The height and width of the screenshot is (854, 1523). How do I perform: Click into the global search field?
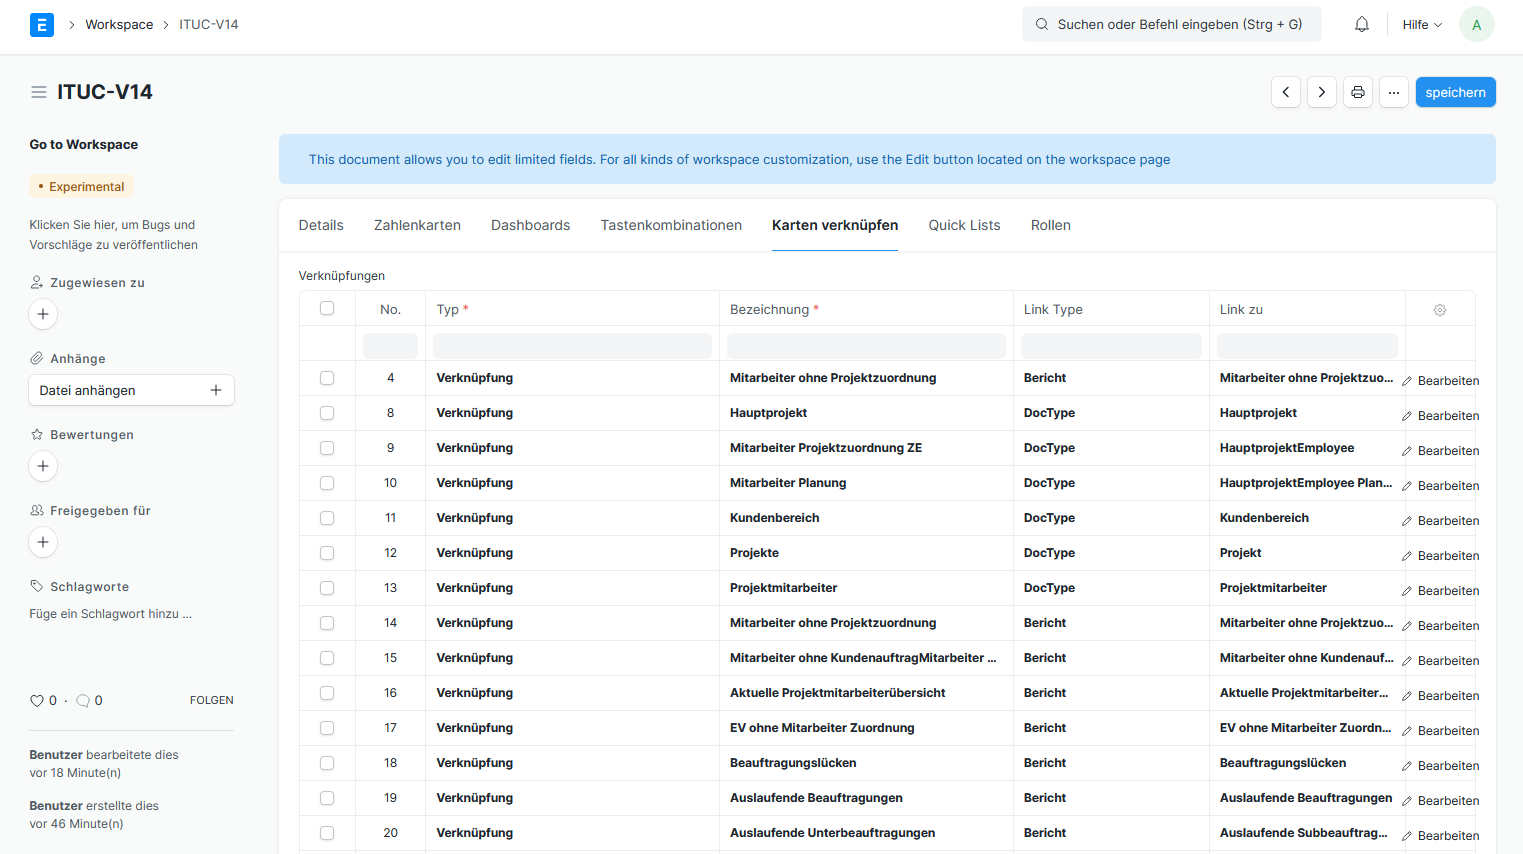tap(1170, 24)
